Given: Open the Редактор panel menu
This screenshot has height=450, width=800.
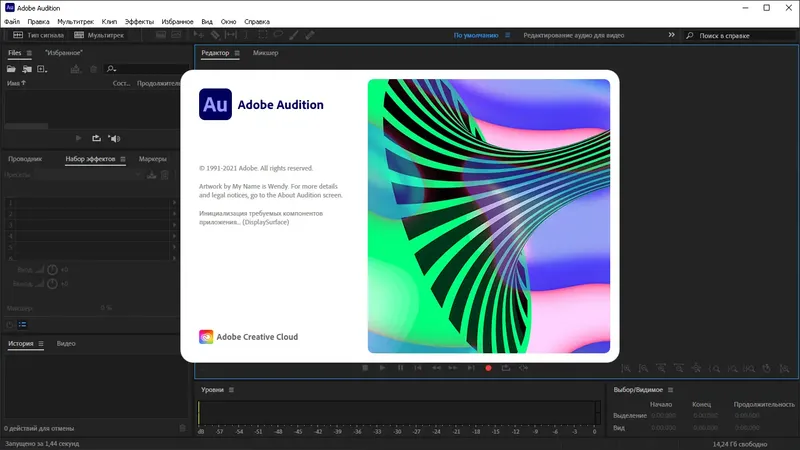Looking at the screenshot, I should (x=237, y=53).
